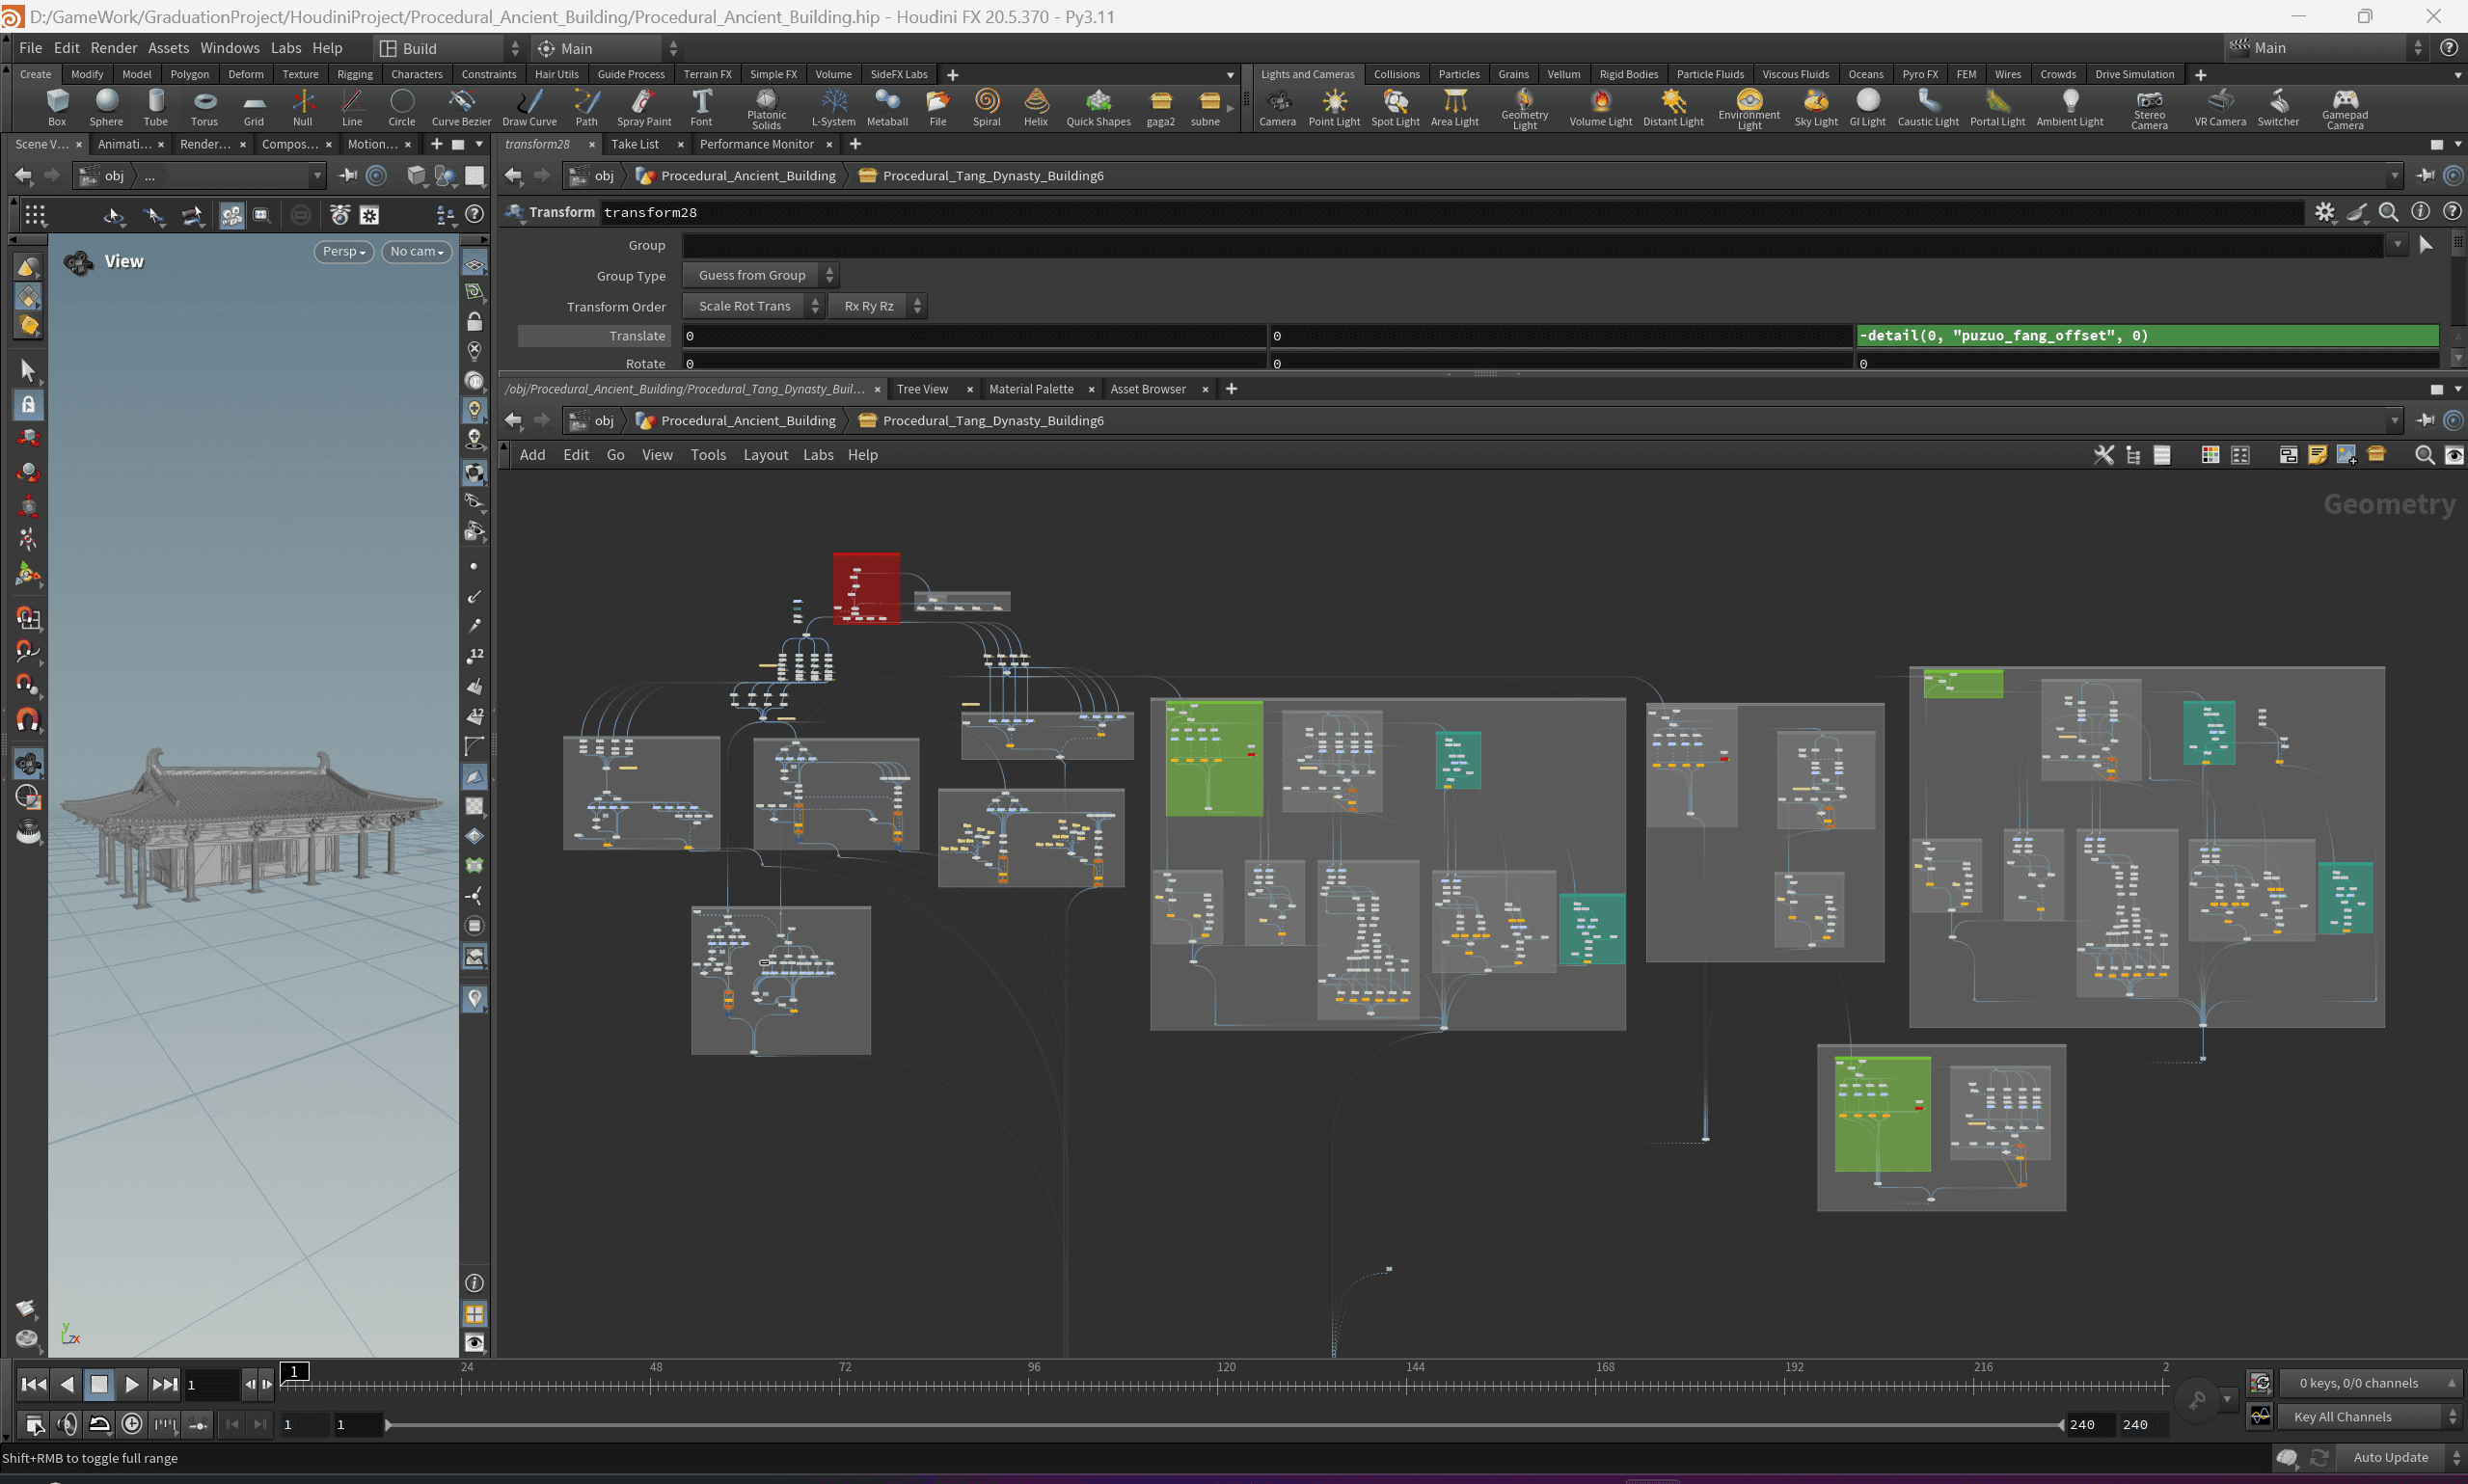Expand the Guess from Group dropdown
This screenshot has width=2468, height=1484.
(760, 275)
